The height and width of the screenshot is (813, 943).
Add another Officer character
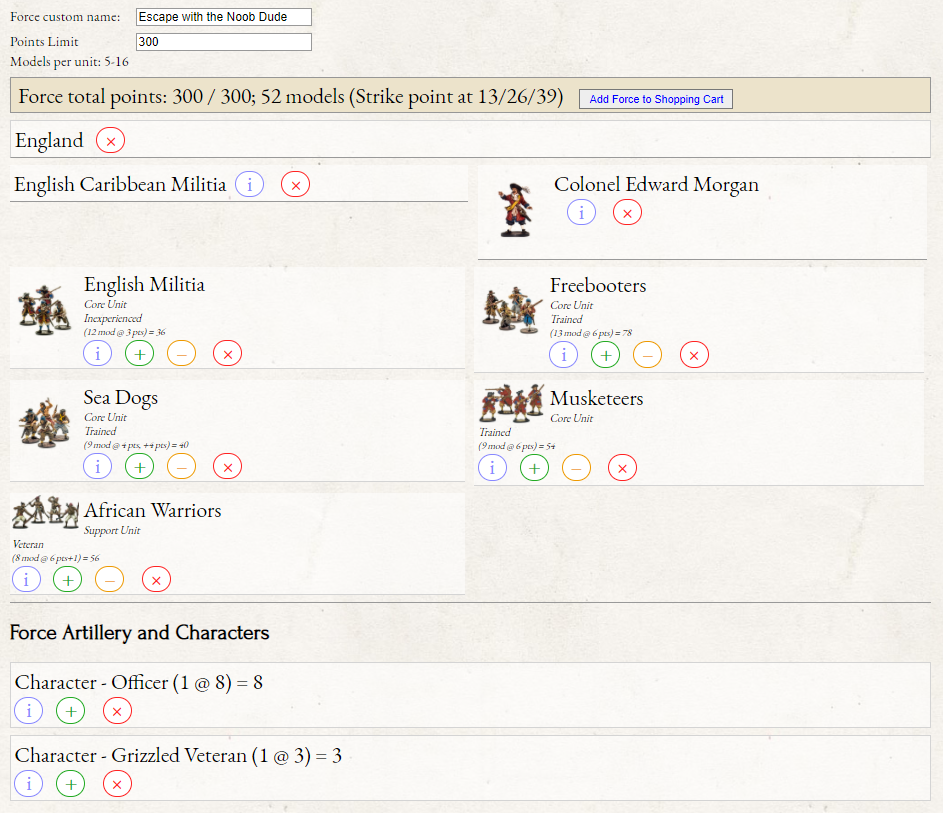pos(70,711)
